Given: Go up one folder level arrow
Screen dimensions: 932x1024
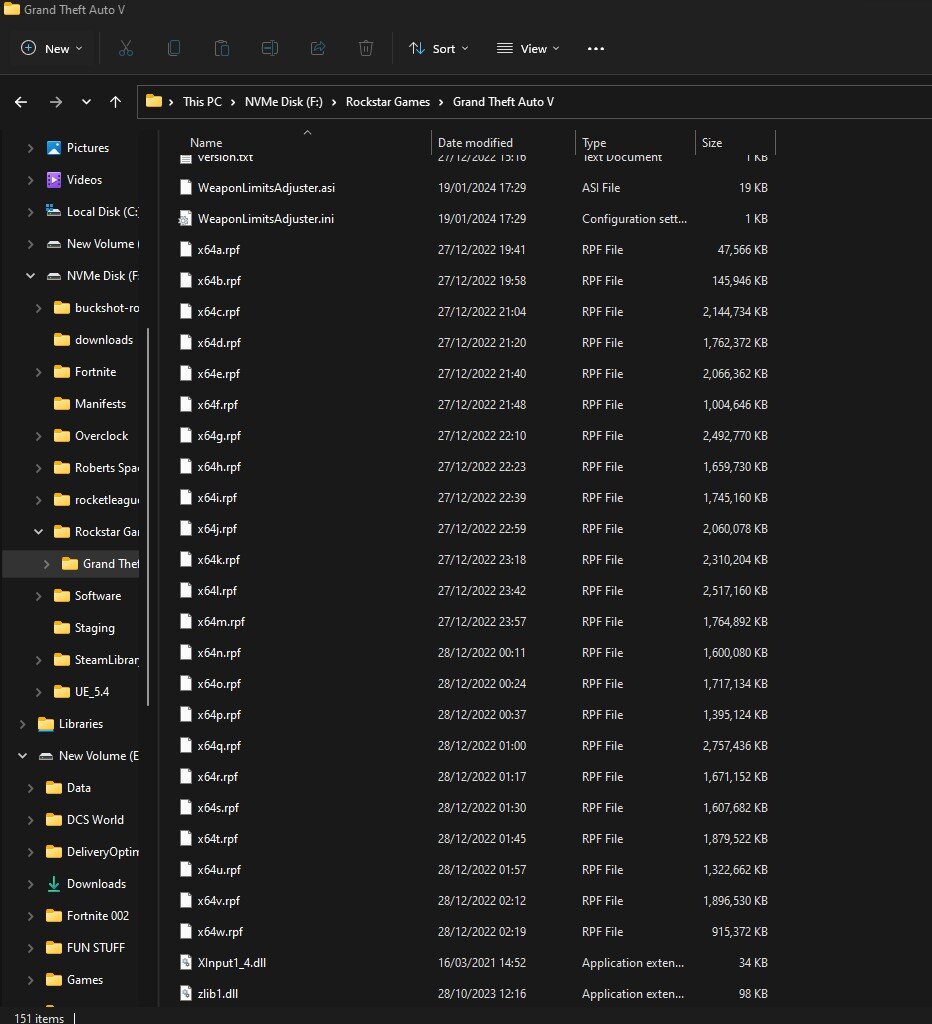Looking at the screenshot, I should pyautogui.click(x=116, y=101).
